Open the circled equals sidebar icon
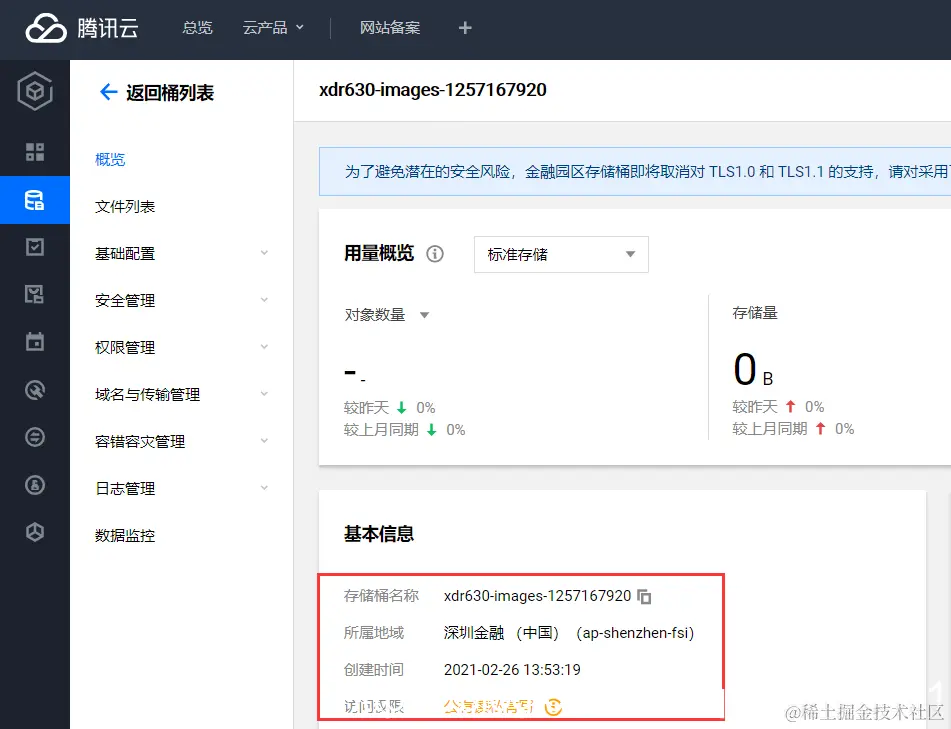Screen dimensions: 951x729 35,437
